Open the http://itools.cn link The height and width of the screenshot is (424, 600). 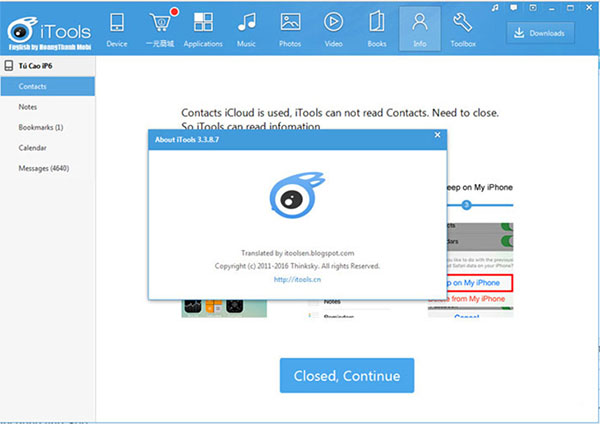tap(295, 280)
